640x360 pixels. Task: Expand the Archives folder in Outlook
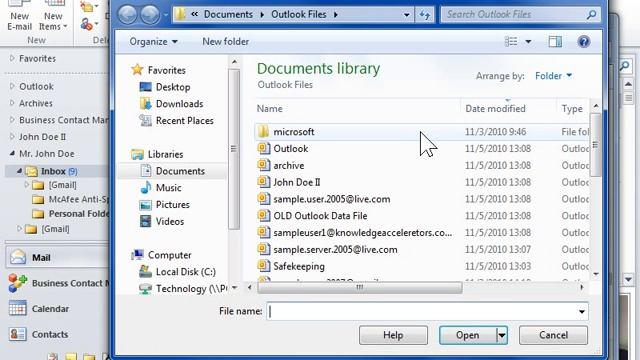click(x=12, y=103)
